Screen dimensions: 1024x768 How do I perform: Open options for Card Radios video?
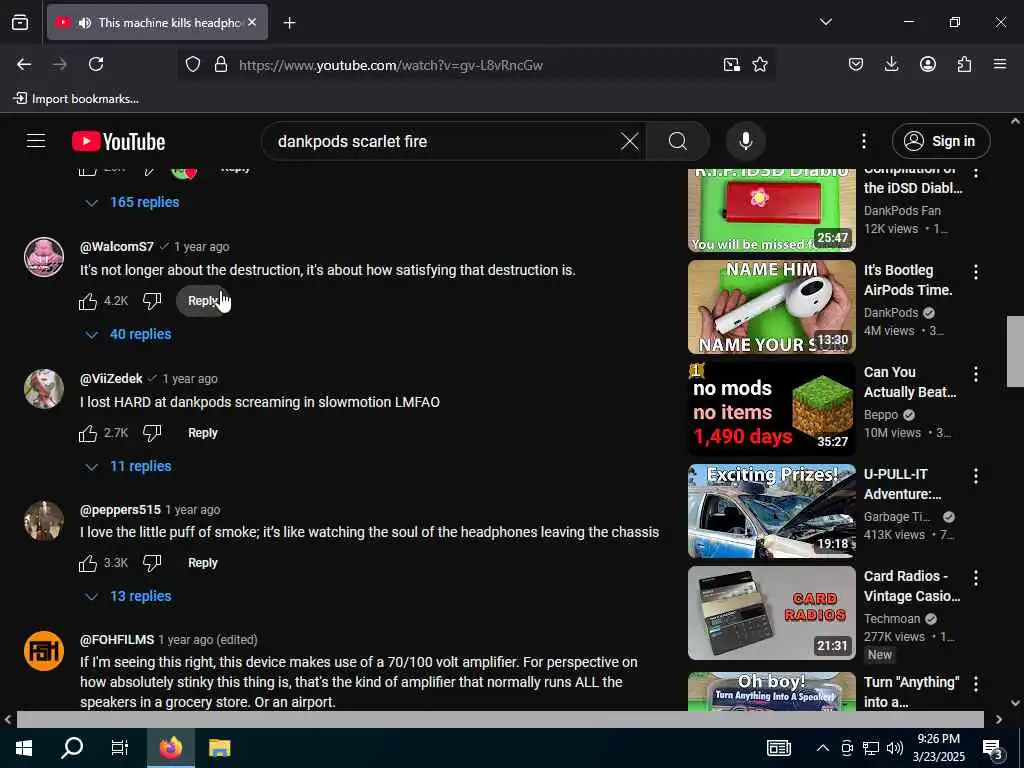click(x=976, y=577)
